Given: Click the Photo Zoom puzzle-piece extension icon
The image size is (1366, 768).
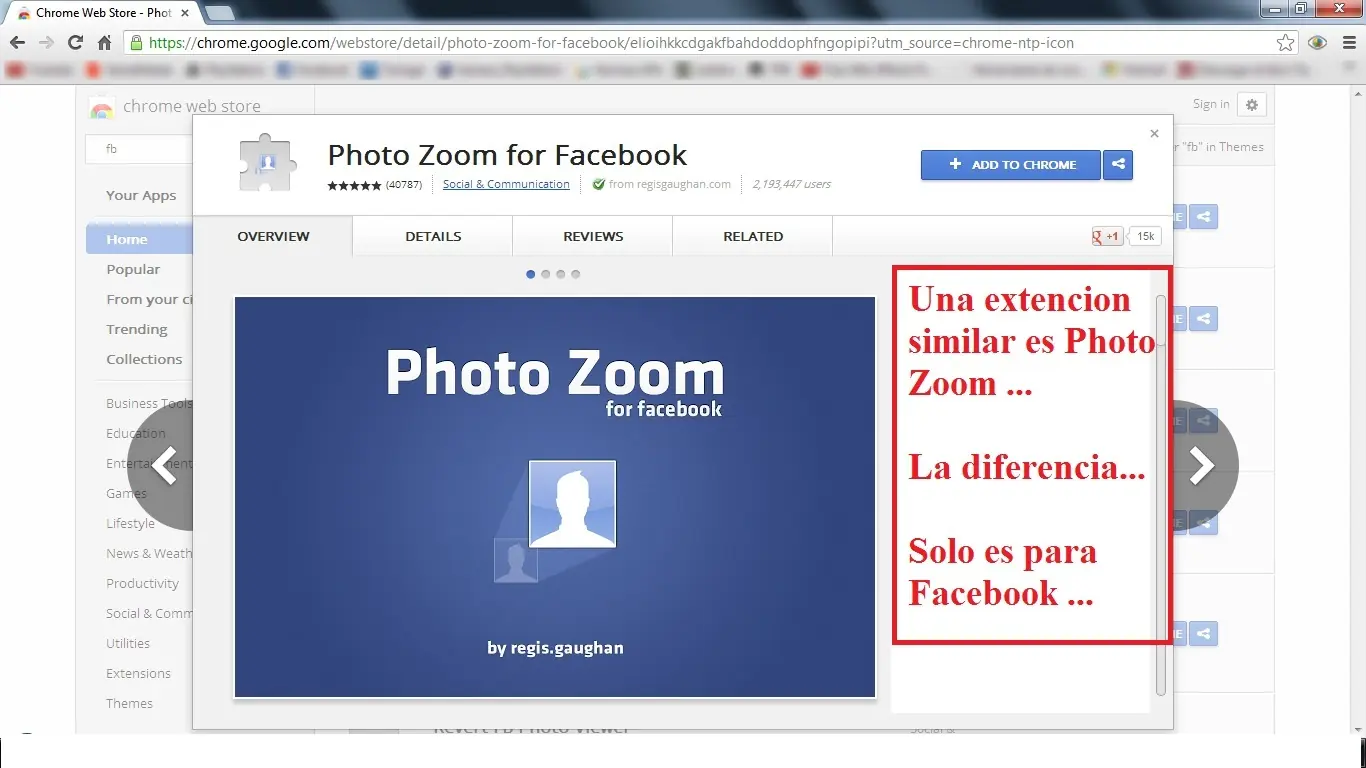Looking at the screenshot, I should point(268,162).
